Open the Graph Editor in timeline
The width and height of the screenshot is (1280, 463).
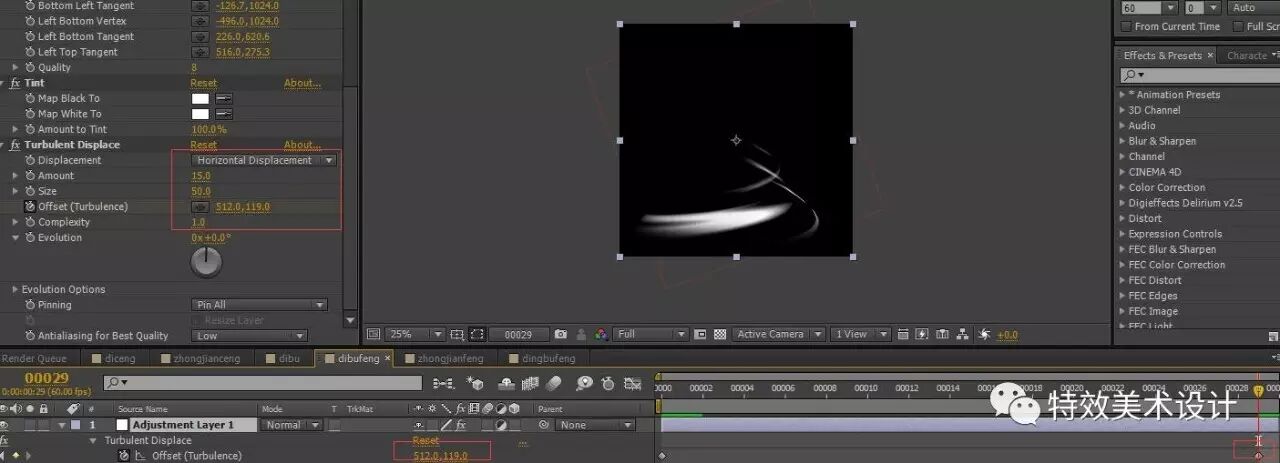coord(632,383)
